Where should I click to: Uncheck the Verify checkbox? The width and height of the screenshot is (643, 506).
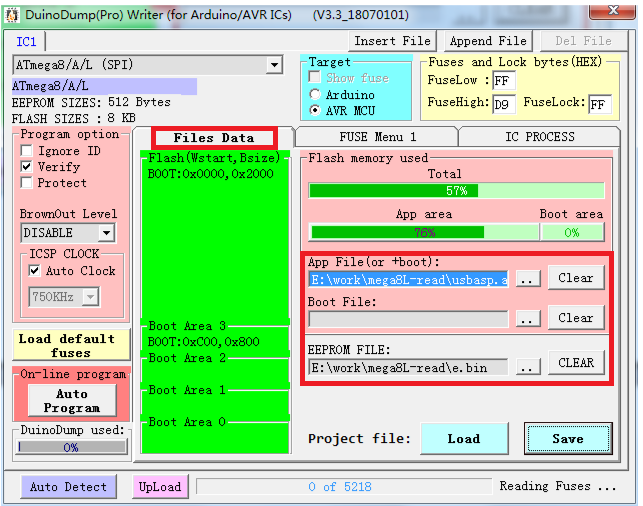point(27,166)
